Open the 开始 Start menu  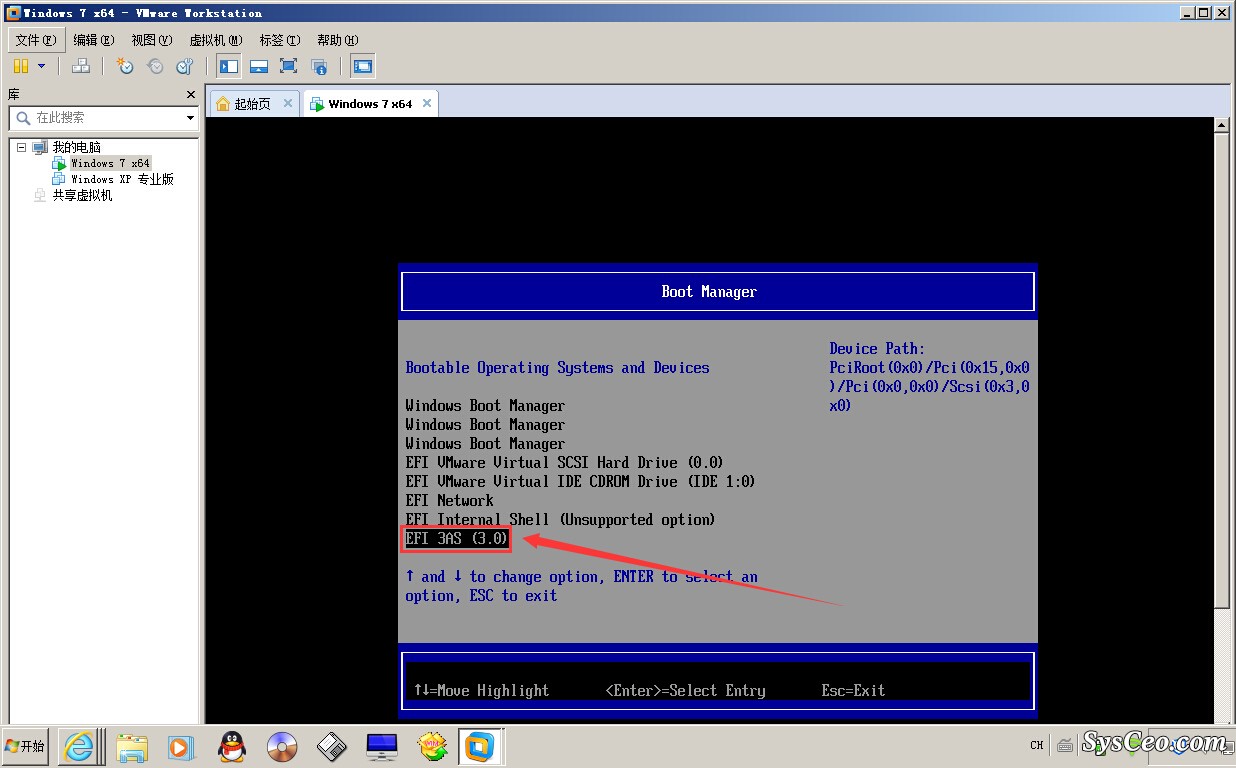(x=25, y=746)
